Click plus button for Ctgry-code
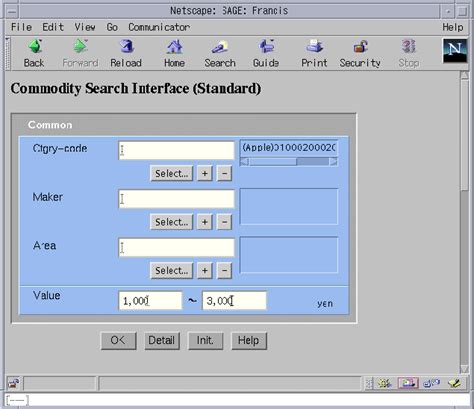Viewport: 474px width, 409px height. (x=205, y=173)
